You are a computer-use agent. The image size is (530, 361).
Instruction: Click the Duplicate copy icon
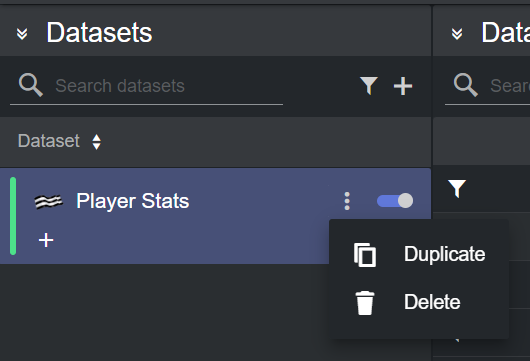(365, 255)
